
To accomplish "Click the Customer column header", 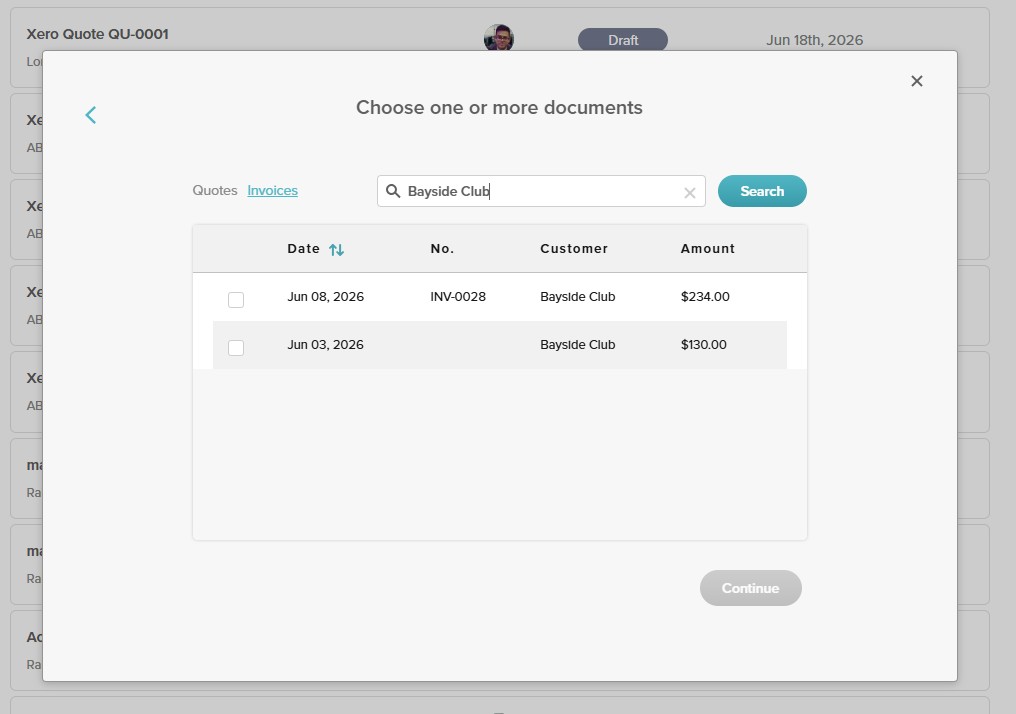I will pyautogui.click(x=574, y=249).
